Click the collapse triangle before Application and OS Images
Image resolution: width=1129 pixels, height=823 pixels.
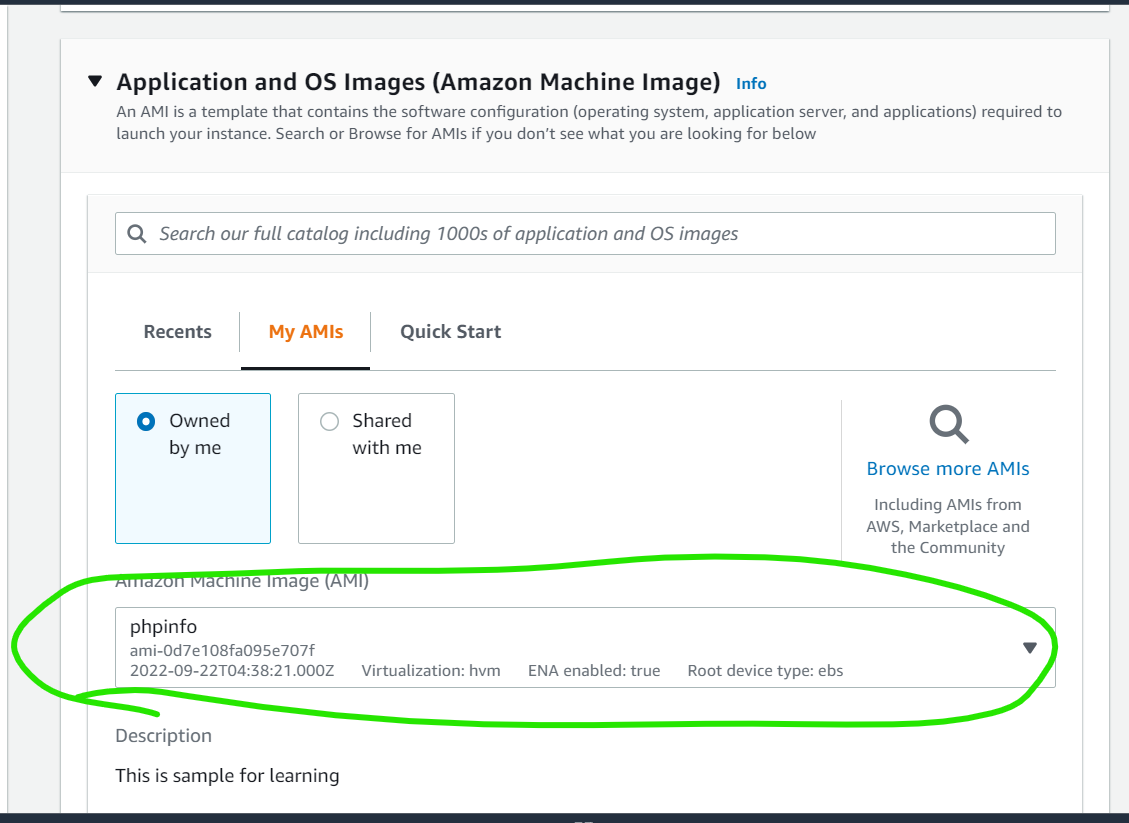click(95, 82)
